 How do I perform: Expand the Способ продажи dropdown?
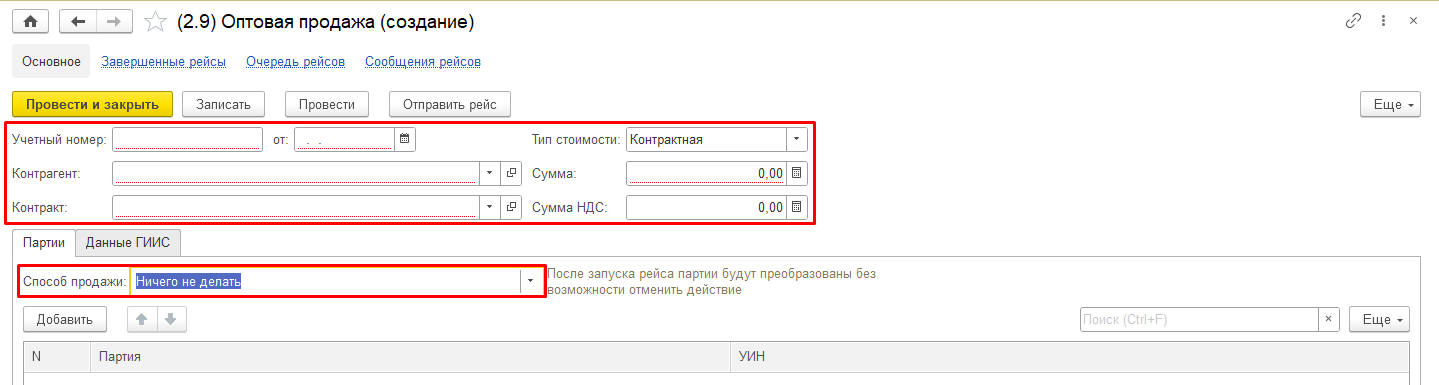coord(530,281)
